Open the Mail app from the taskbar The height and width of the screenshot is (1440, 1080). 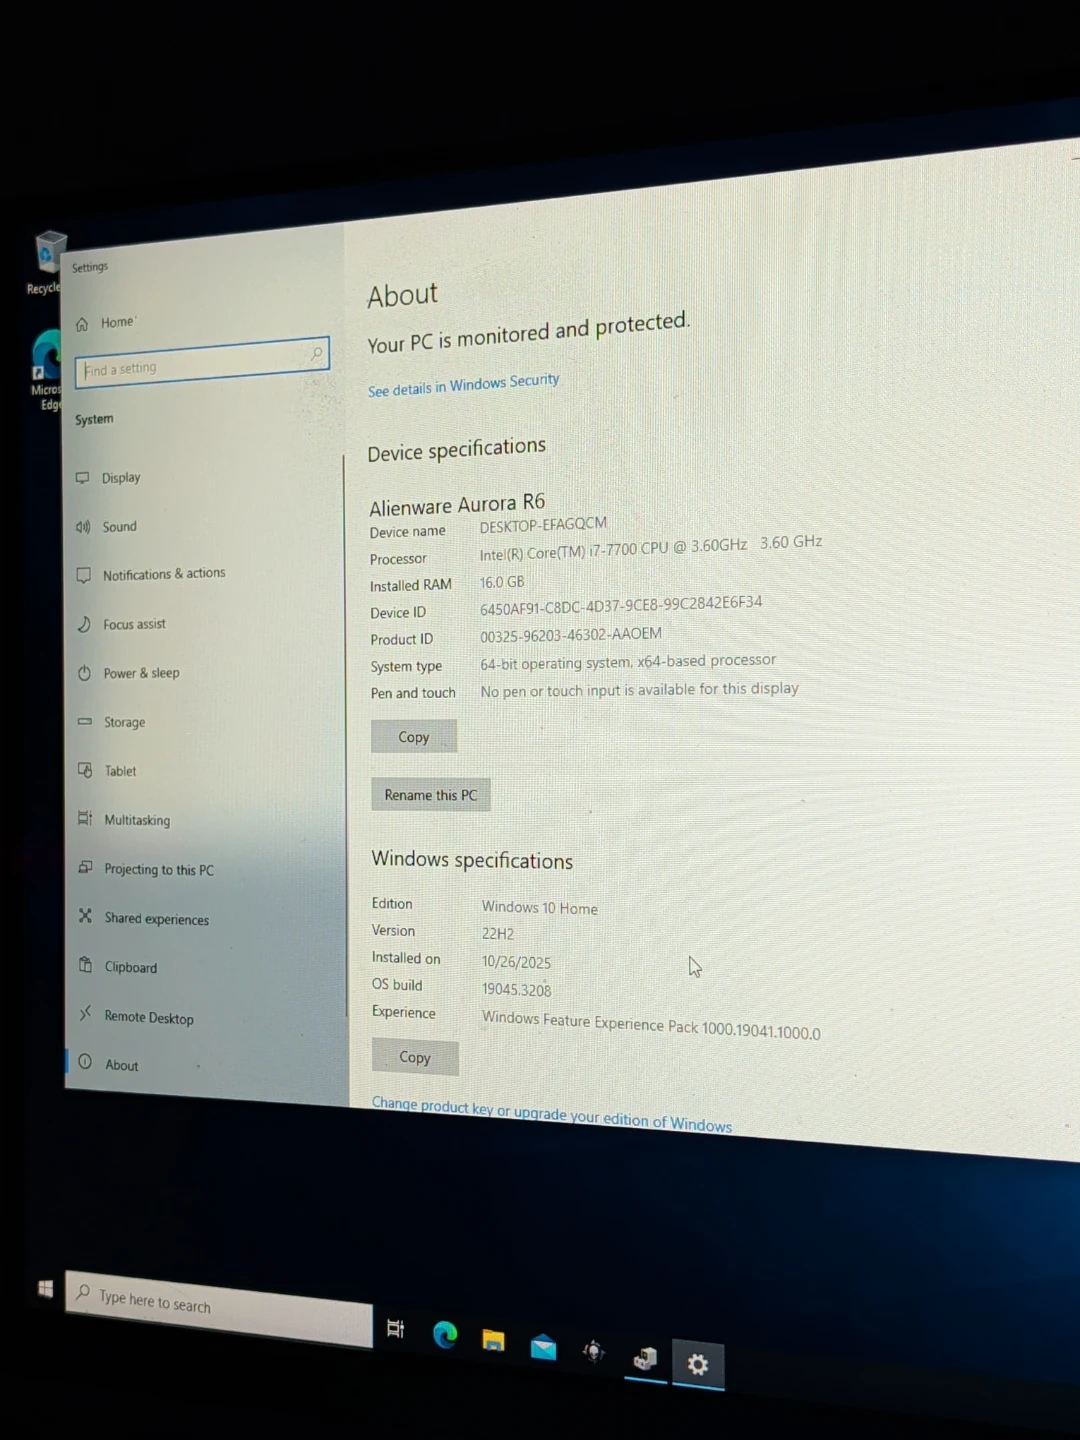tap(543, 1347)
